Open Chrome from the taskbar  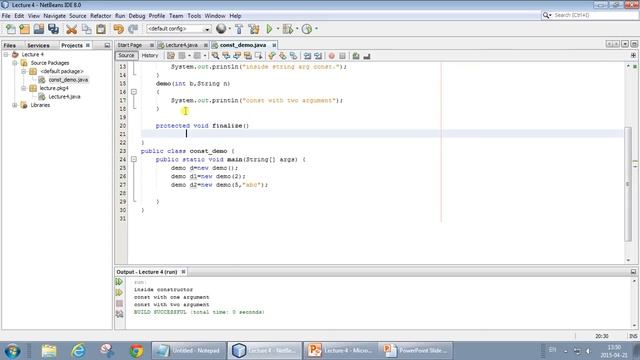(x=136, y=351)
